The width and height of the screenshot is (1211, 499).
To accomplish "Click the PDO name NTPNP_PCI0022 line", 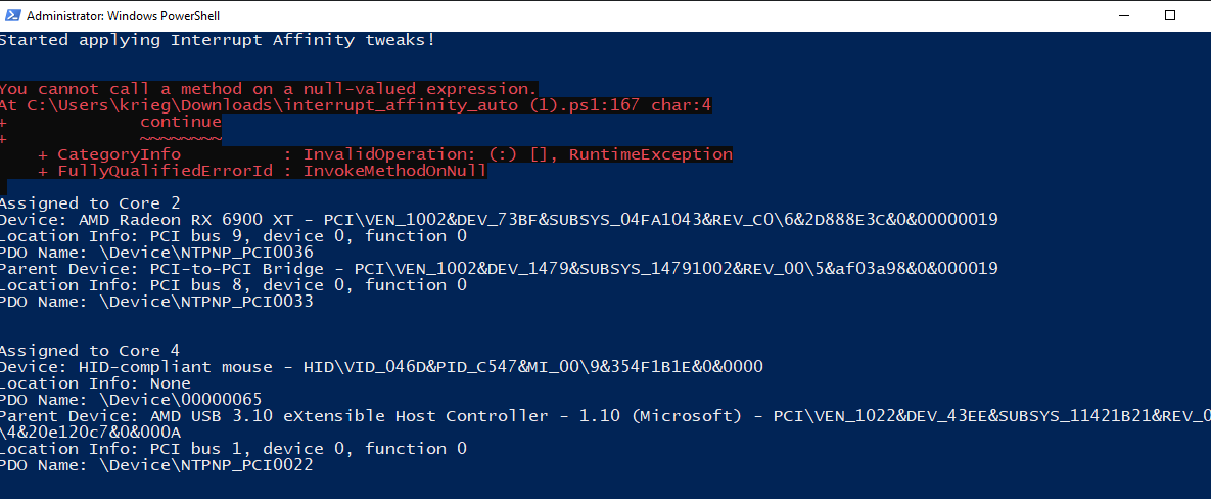I will tap(157, 464).
